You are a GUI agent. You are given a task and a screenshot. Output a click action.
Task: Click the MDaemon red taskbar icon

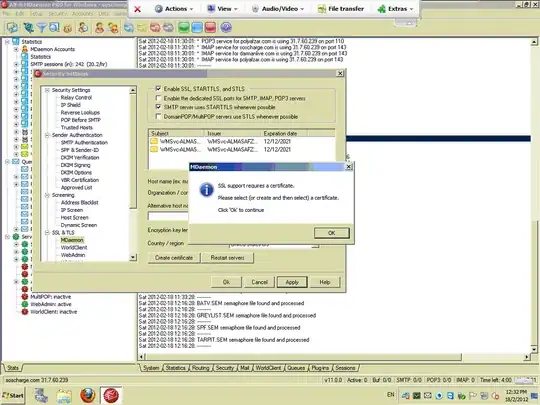point(111,395)
